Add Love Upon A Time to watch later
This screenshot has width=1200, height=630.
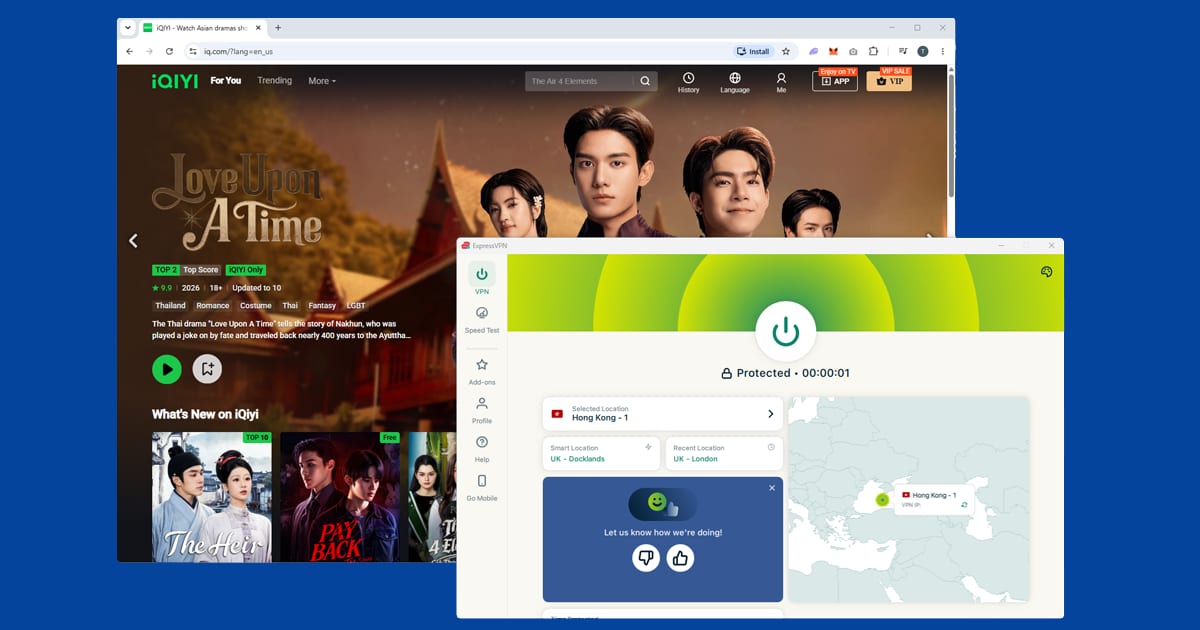click(207, 369)
